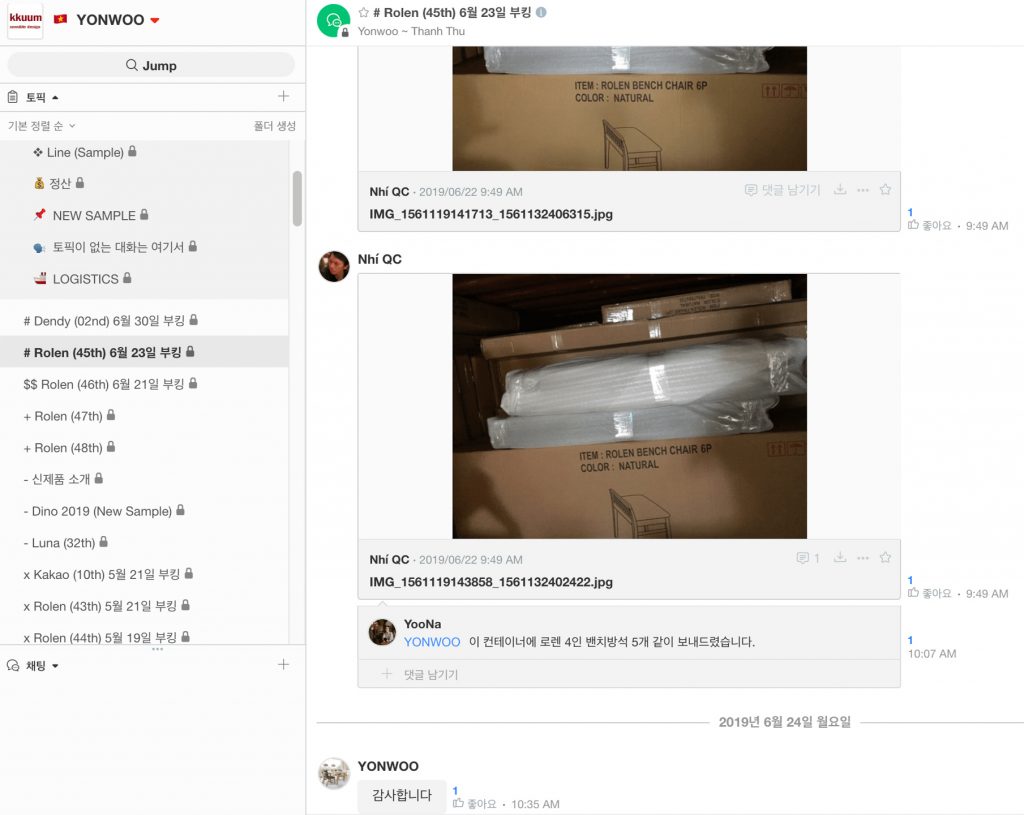The height and width of the screenshot is (815, 1024).
Task: Open the Jump search field
Action: point(151,65)
